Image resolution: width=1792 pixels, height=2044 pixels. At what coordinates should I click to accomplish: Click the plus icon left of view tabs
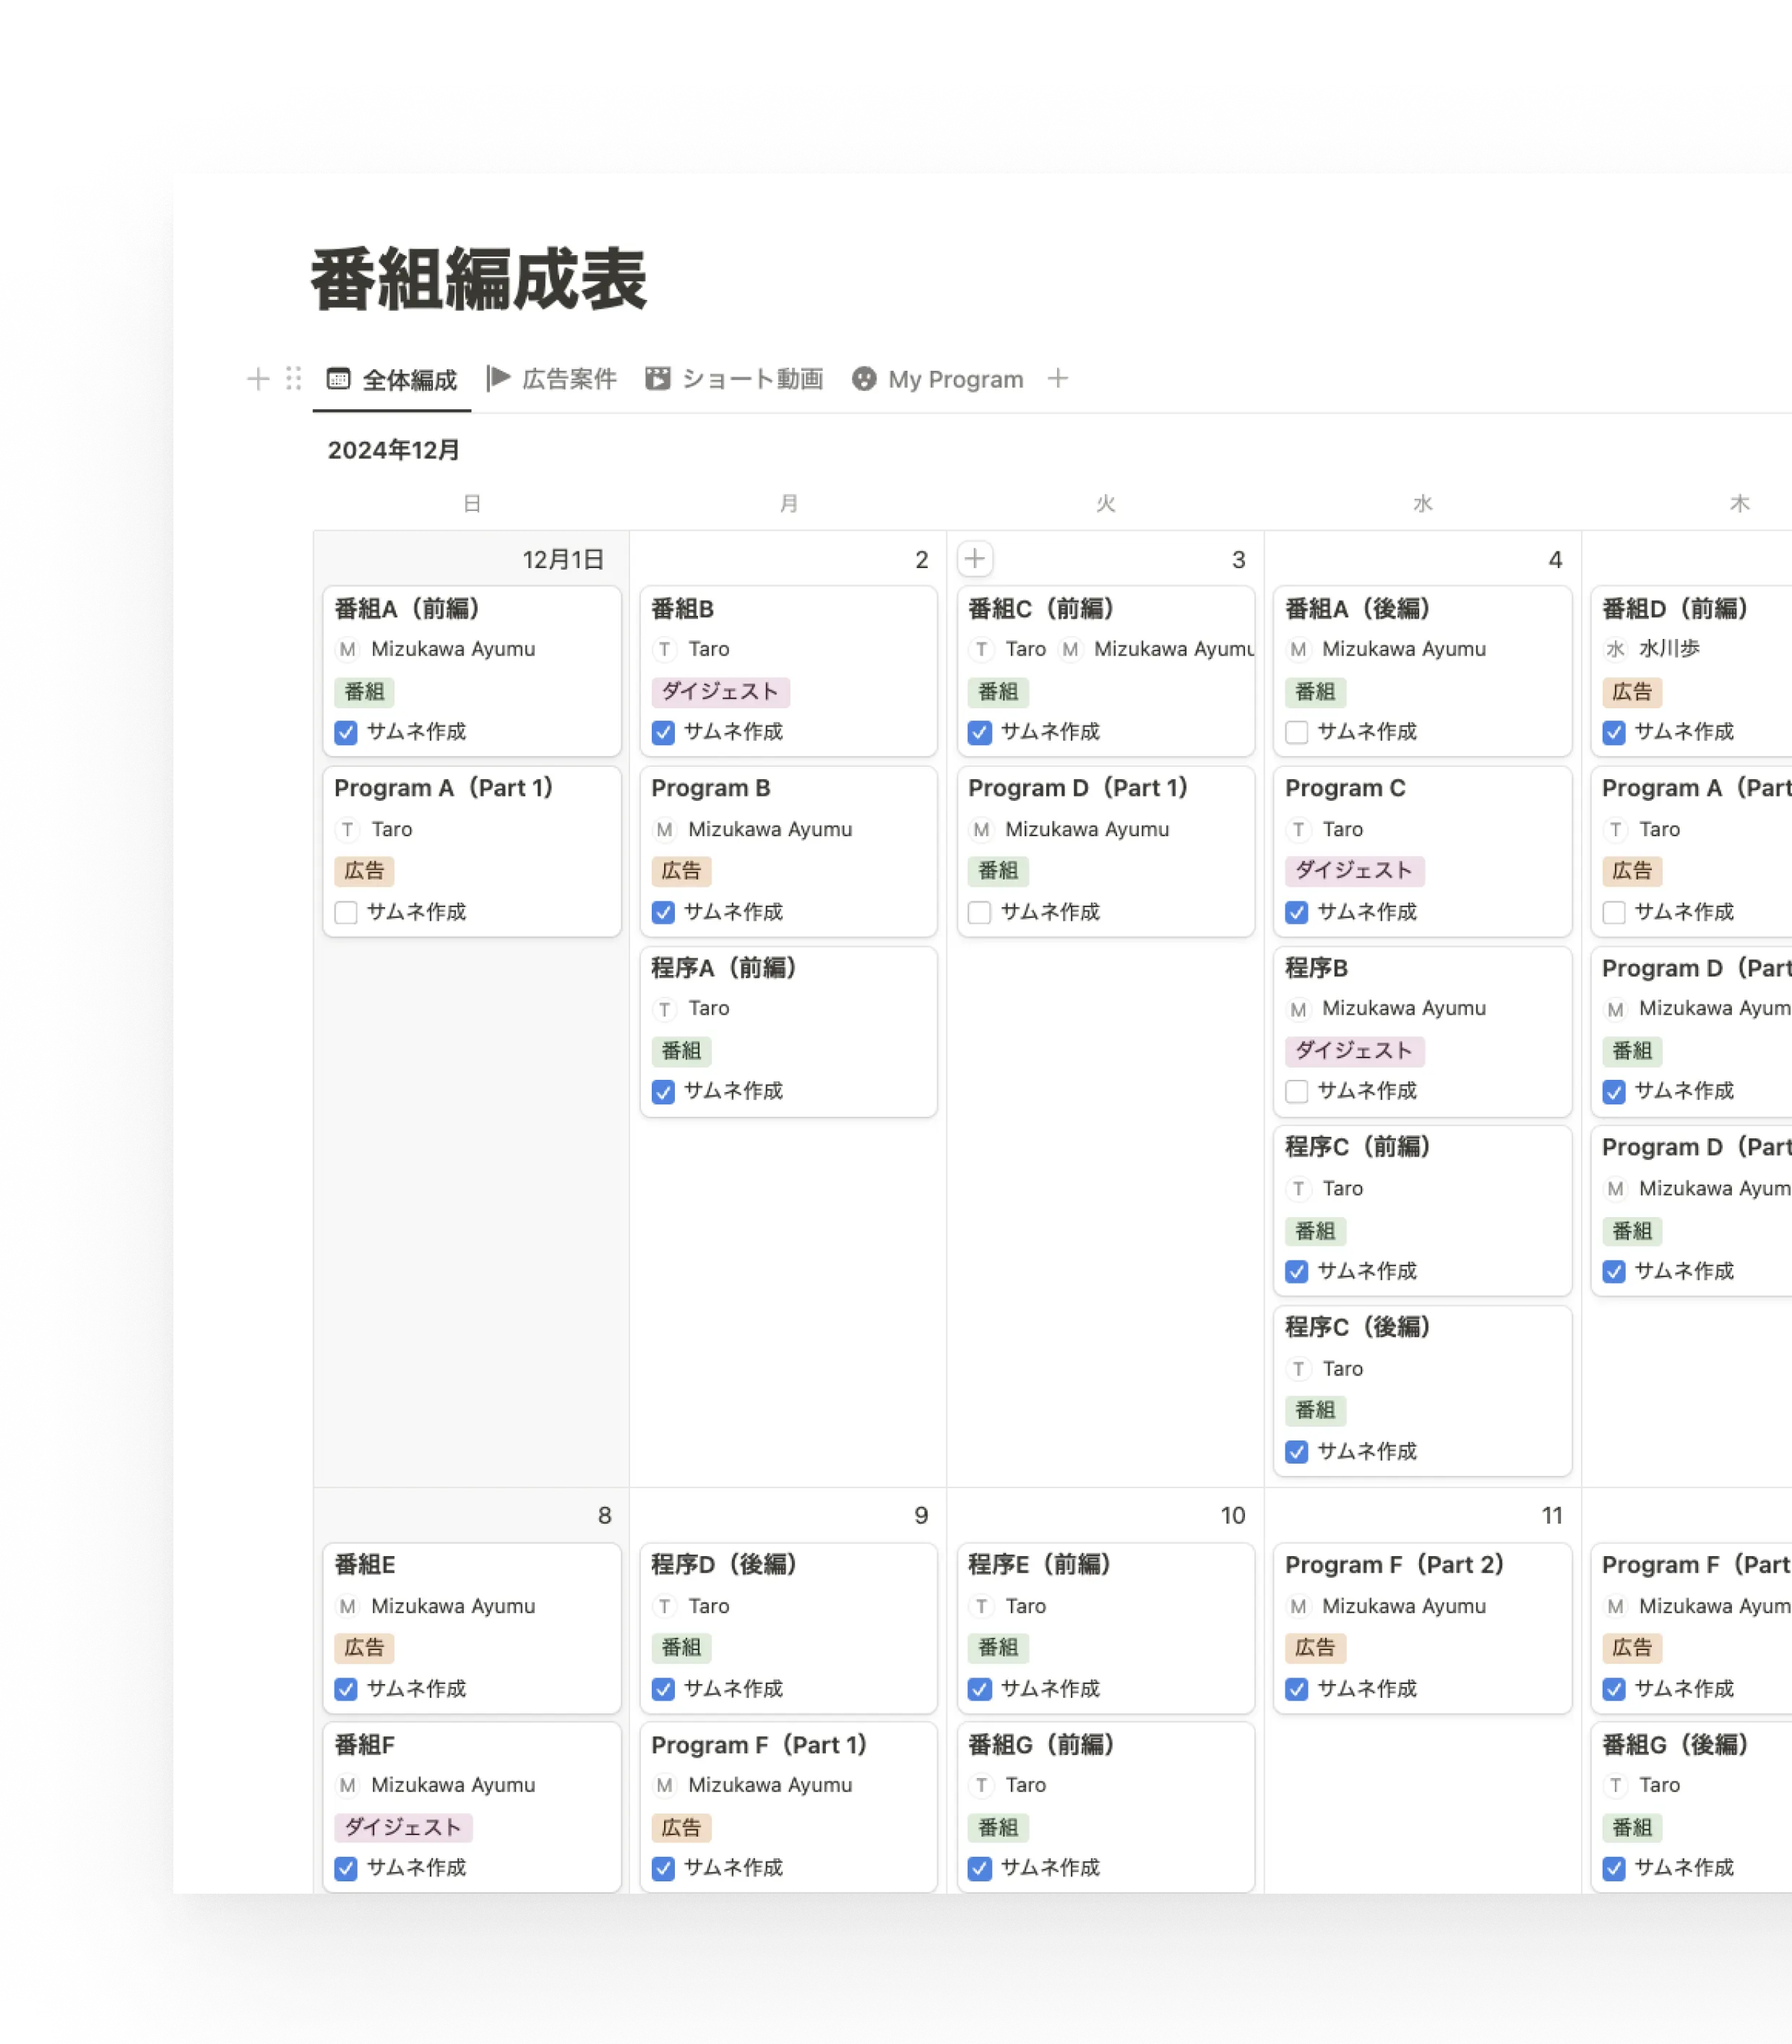tap(258, 379)
